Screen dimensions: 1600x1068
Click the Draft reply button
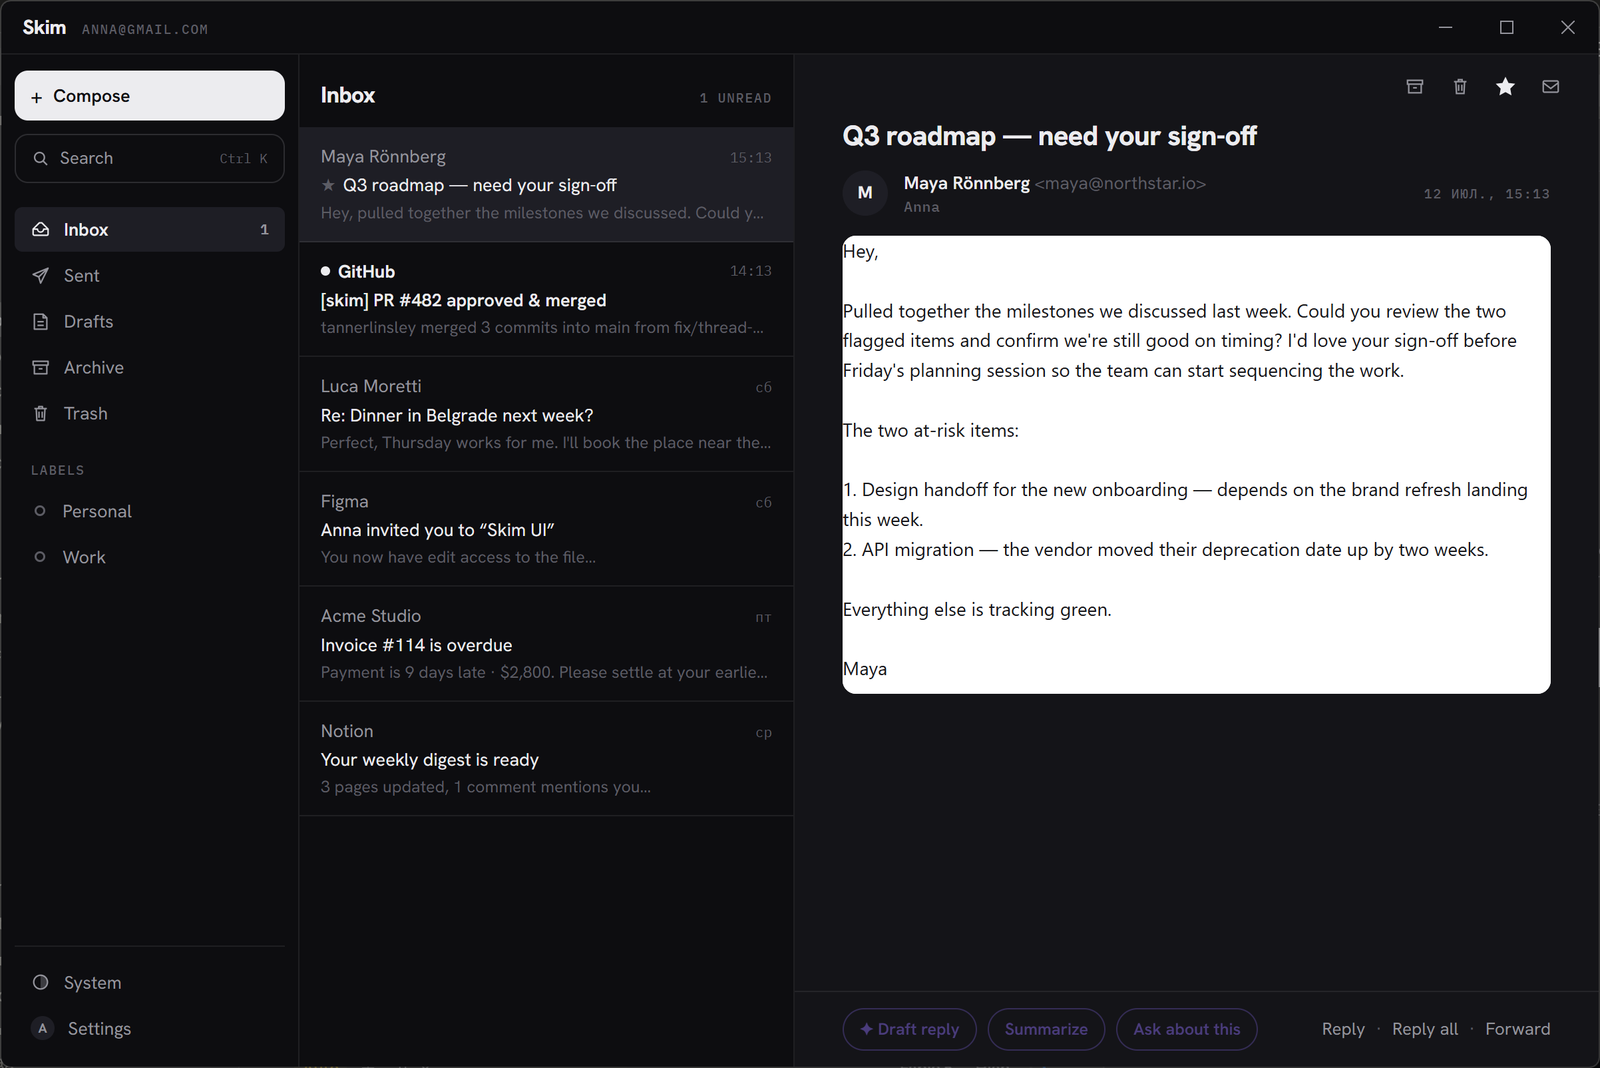910,1030
